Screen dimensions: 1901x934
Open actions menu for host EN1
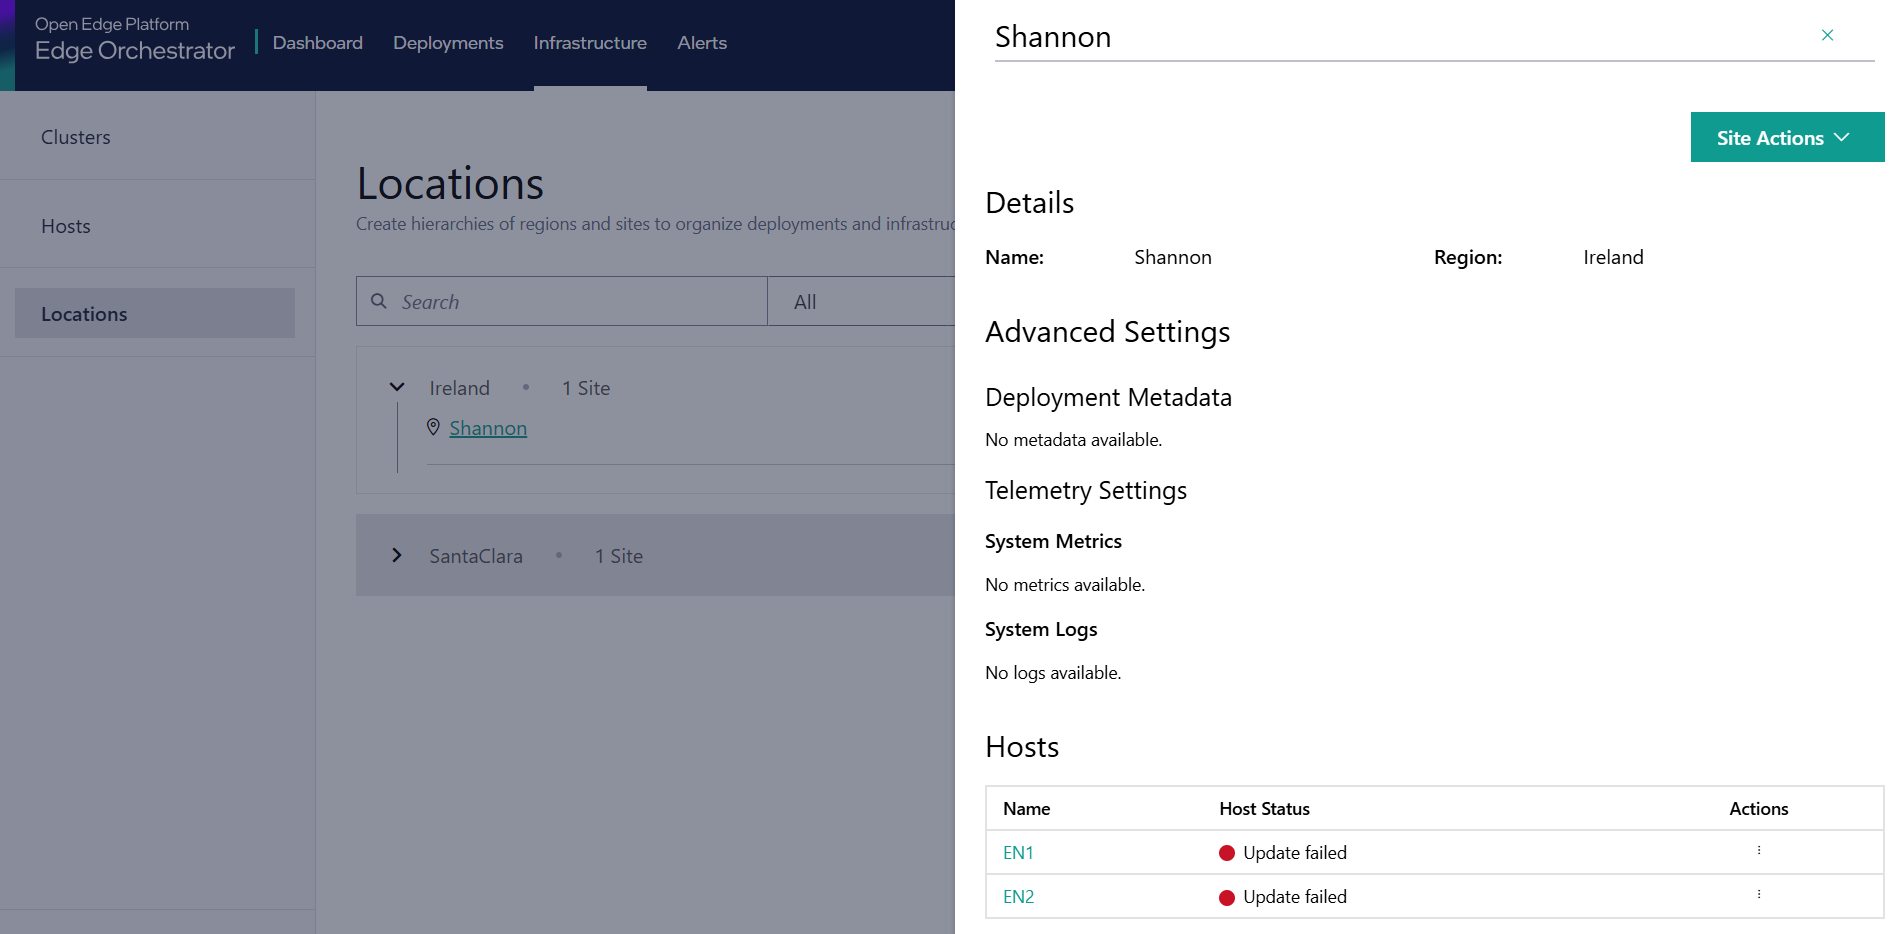(x=1758, y=851)
